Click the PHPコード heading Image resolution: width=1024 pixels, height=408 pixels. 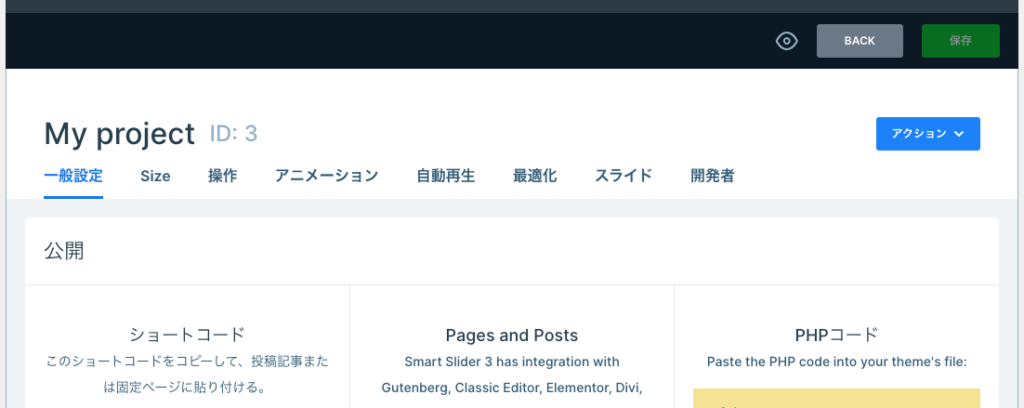click(x=835, y=335)
